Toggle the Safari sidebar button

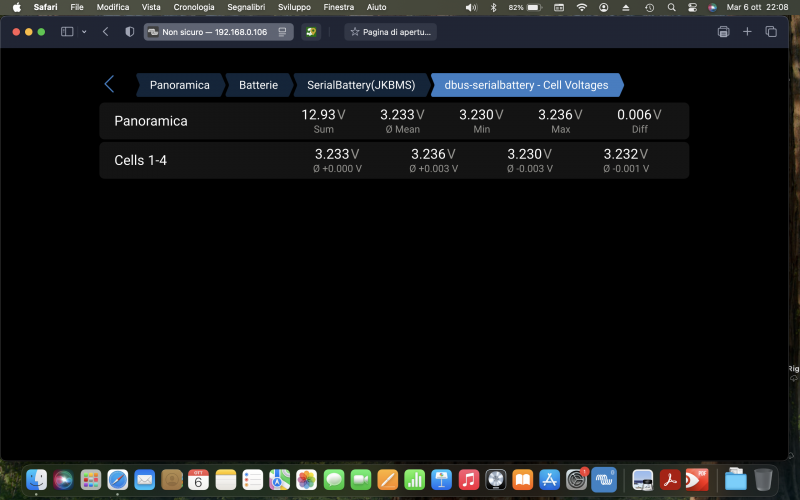[67, 32]
